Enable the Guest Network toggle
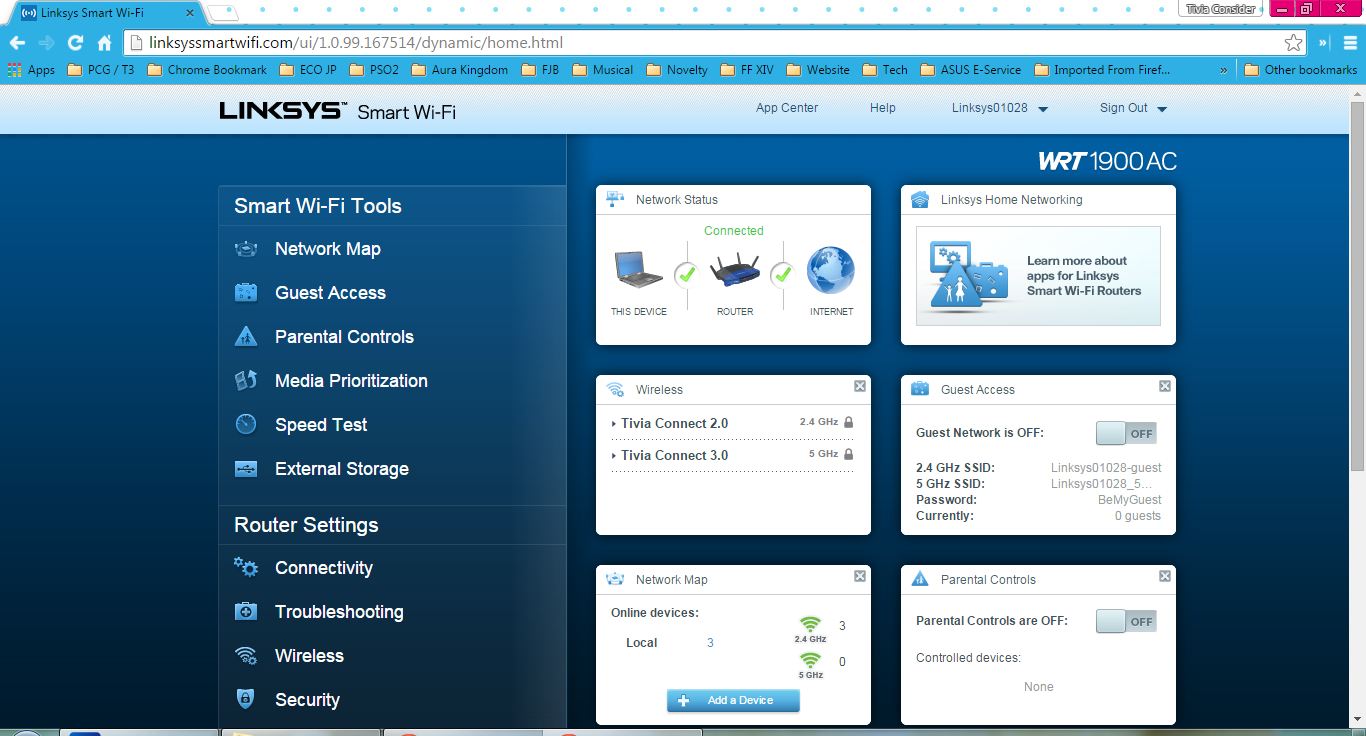 click(1126, 433)
